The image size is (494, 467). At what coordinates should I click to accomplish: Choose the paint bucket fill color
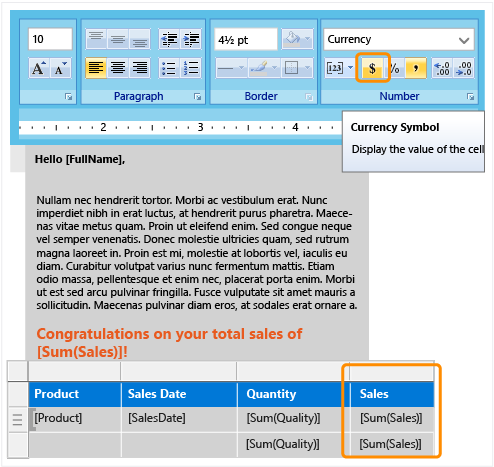292,39
